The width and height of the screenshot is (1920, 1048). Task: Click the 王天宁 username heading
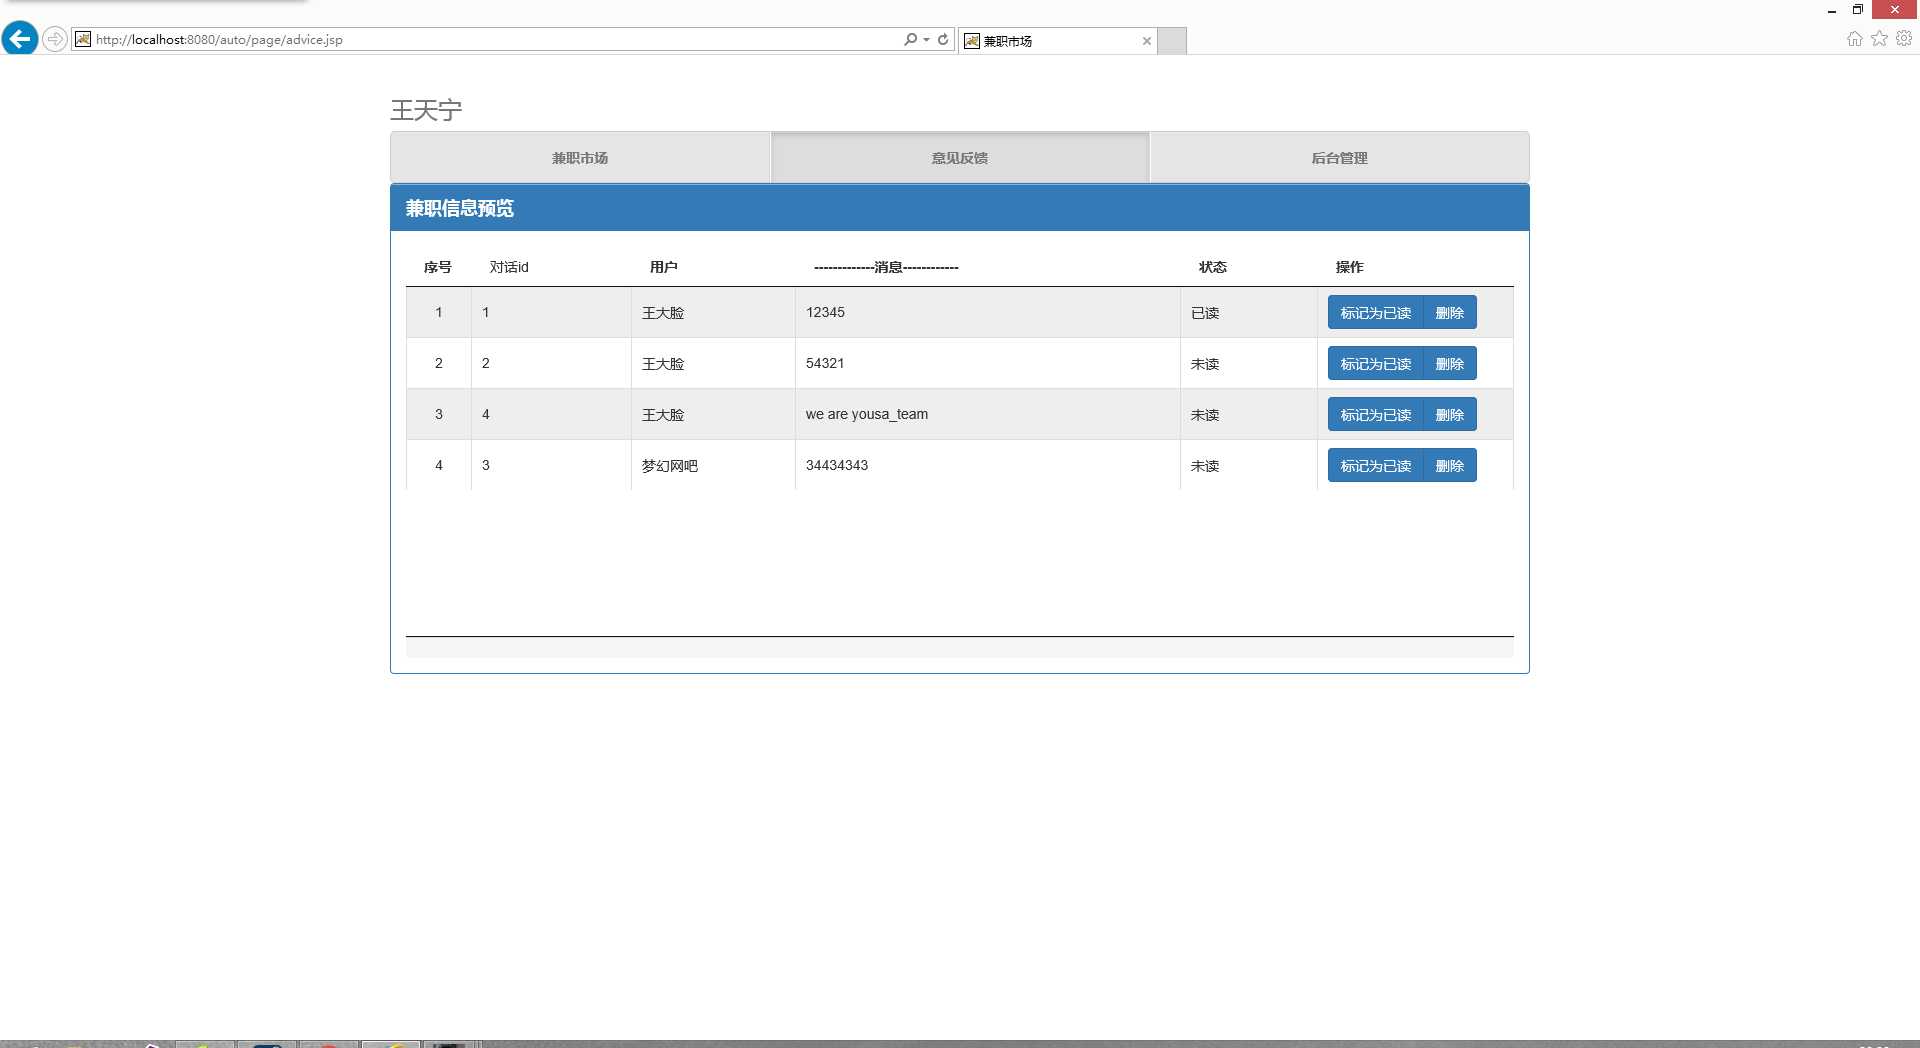426,110
